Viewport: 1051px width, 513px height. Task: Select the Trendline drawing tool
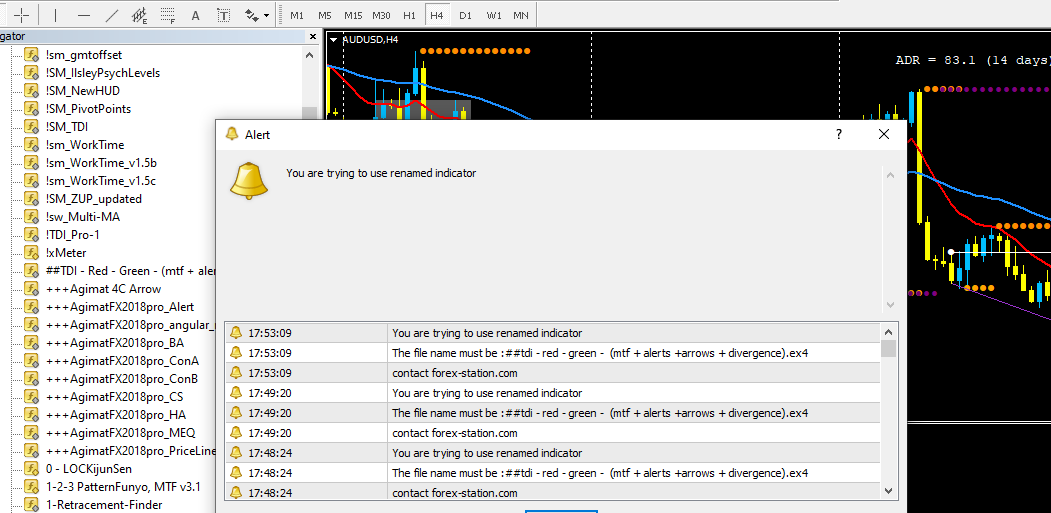point(112,14)
